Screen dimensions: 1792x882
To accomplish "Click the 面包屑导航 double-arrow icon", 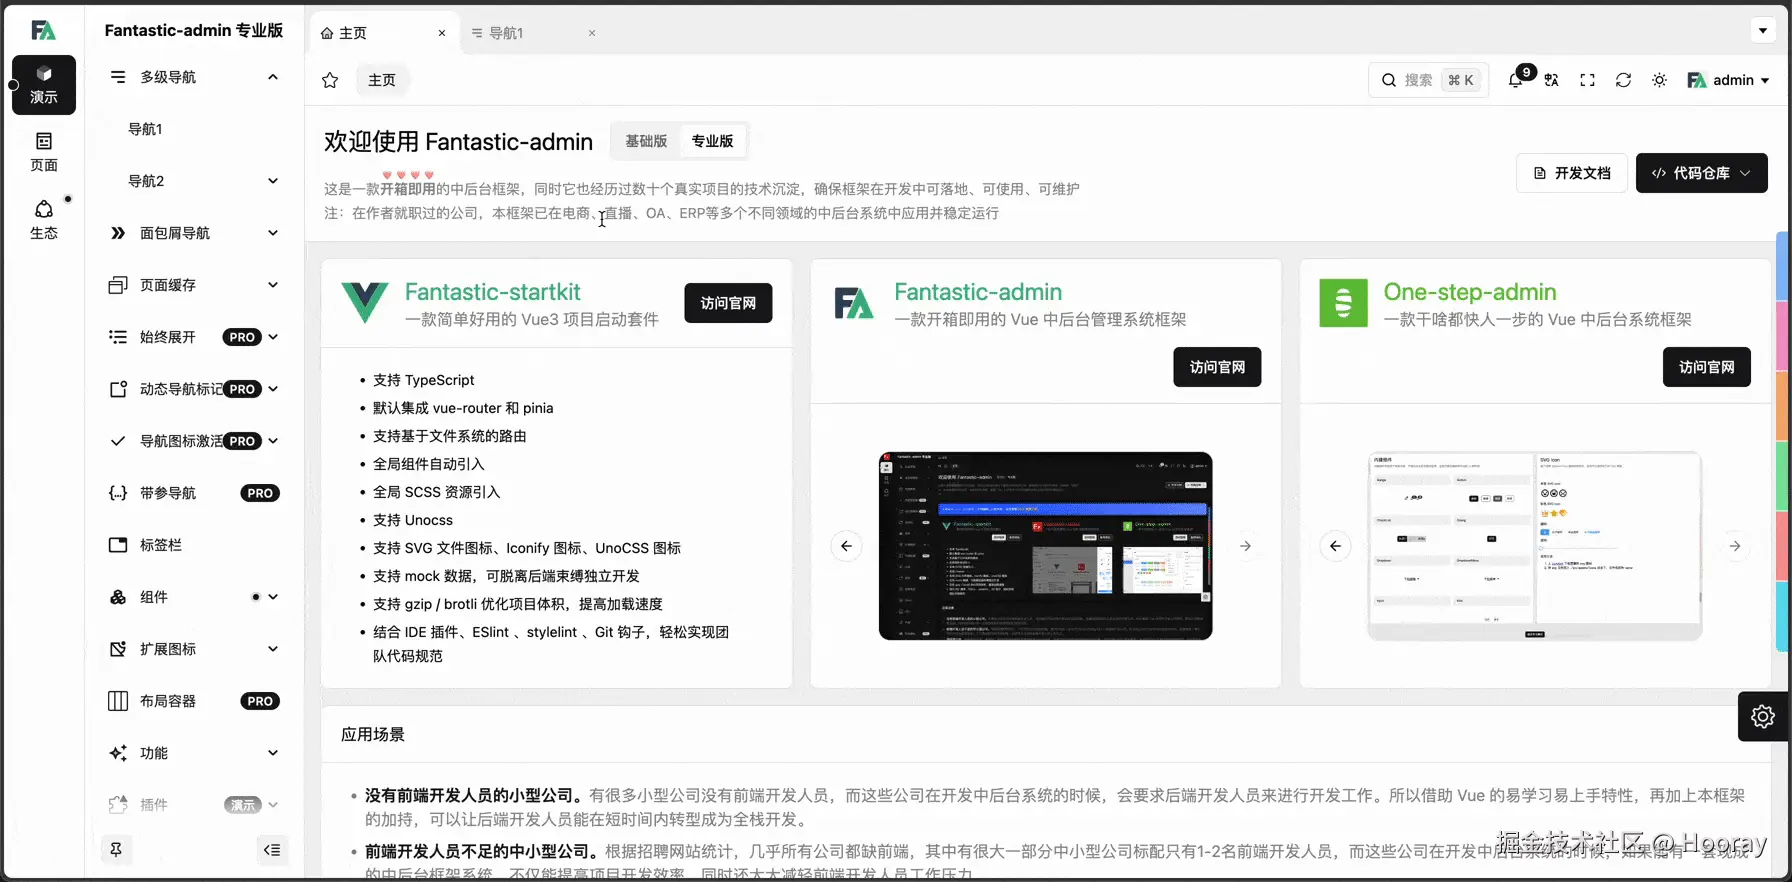I will coord(118,233).
